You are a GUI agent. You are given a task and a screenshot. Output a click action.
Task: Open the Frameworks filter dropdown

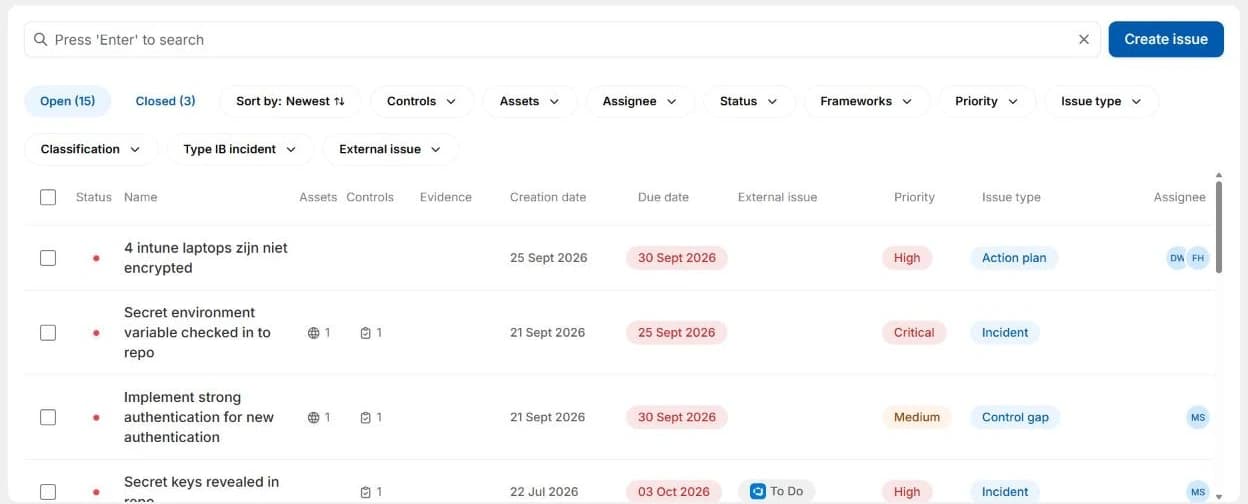tap(867, 101)
